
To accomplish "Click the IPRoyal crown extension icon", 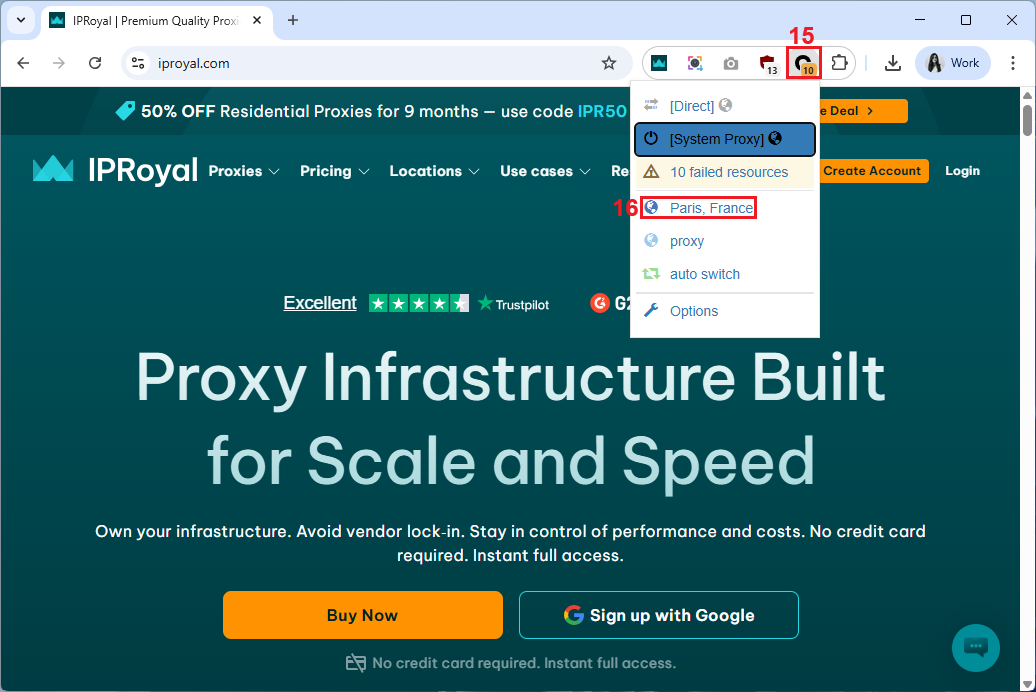I will coord(659,63).
